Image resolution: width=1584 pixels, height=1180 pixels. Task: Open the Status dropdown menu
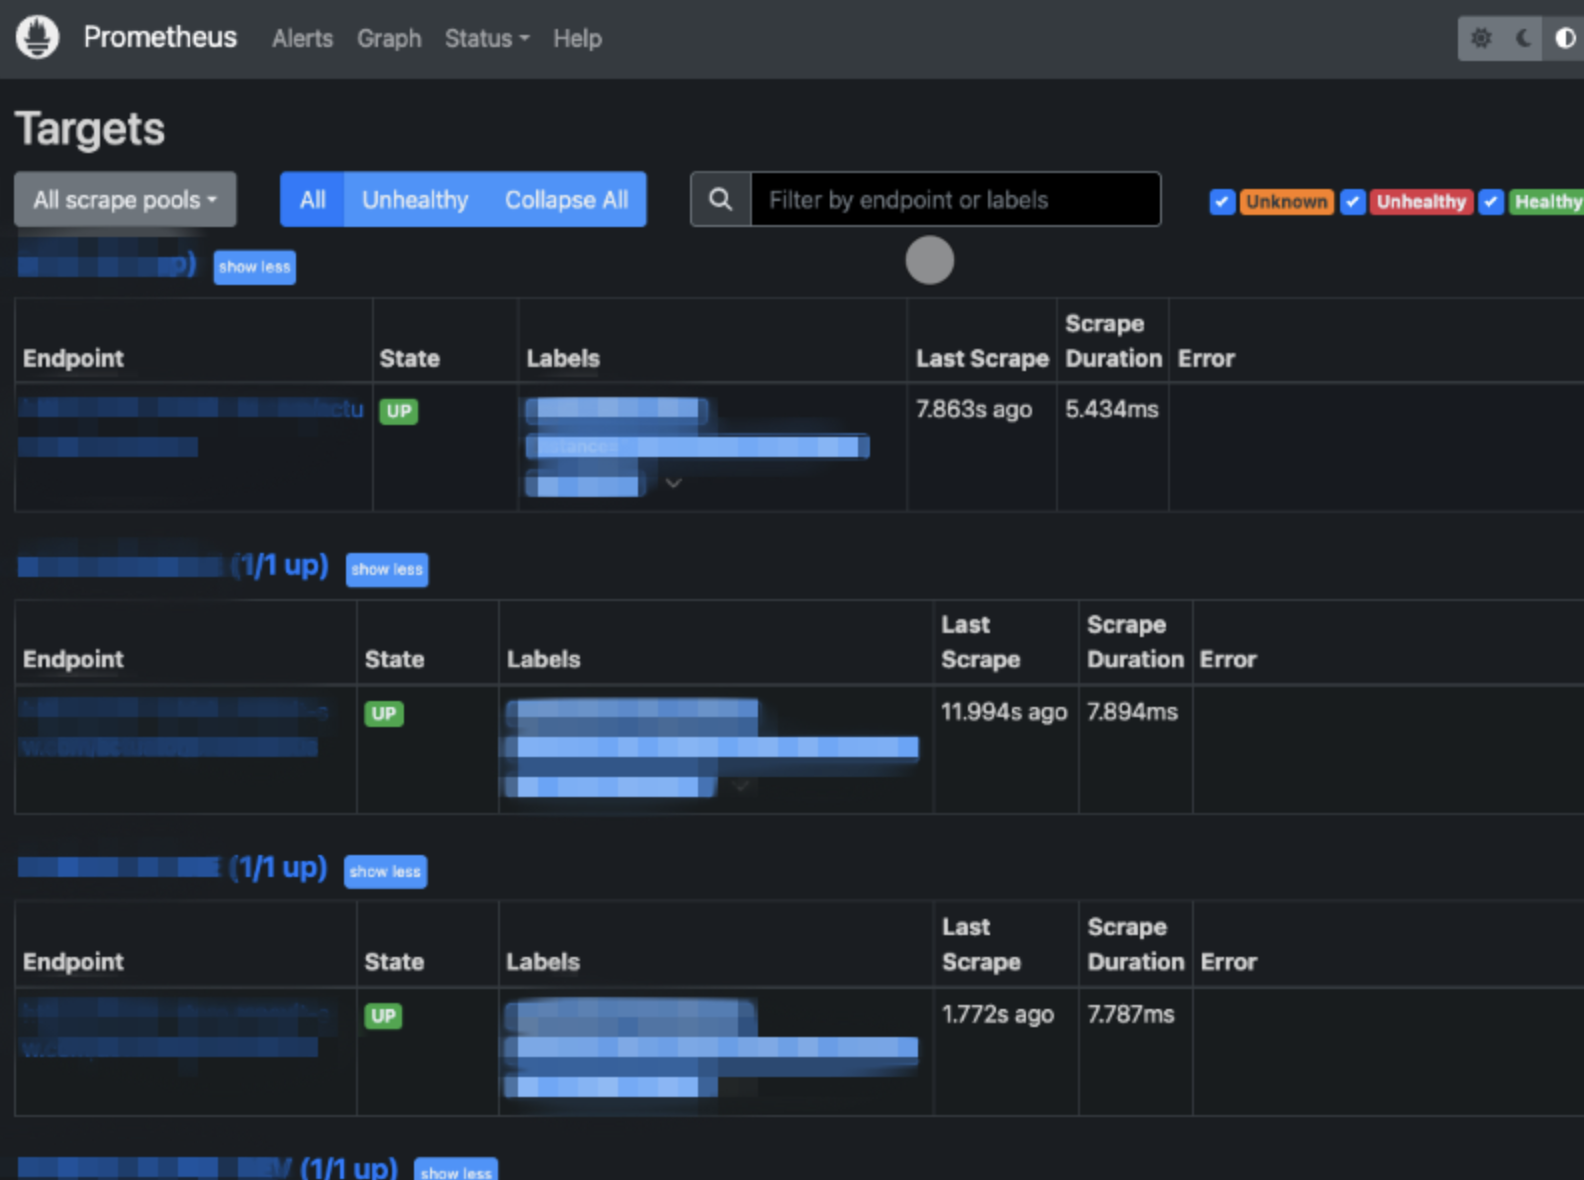(487, 38)
